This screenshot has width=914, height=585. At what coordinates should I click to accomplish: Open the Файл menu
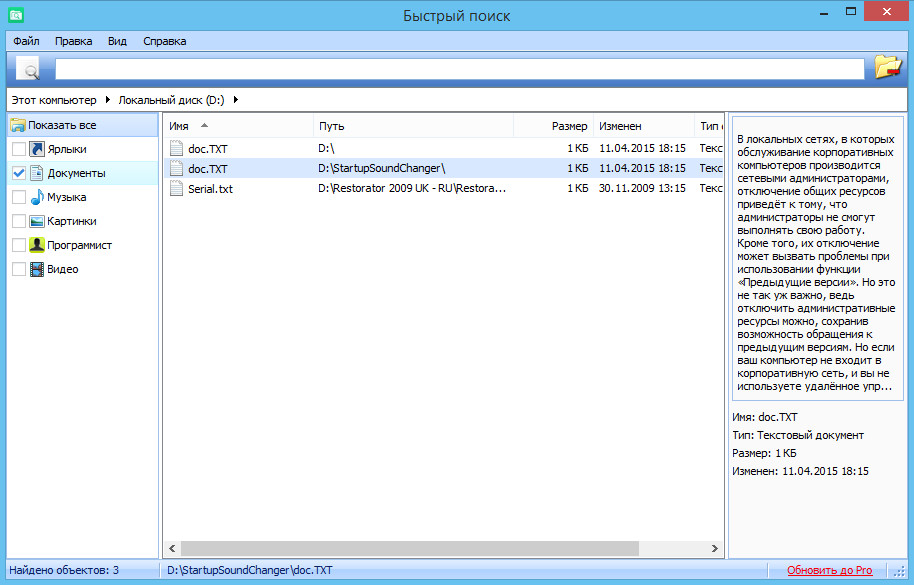pyautogui.click(x=26, y=41)
